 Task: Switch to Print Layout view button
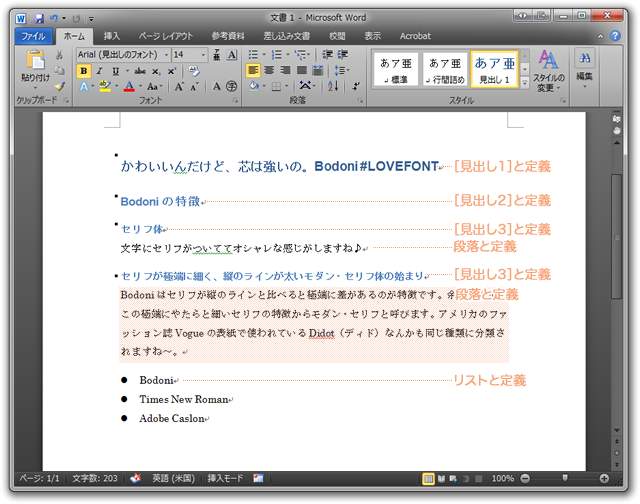coord(428,479)
